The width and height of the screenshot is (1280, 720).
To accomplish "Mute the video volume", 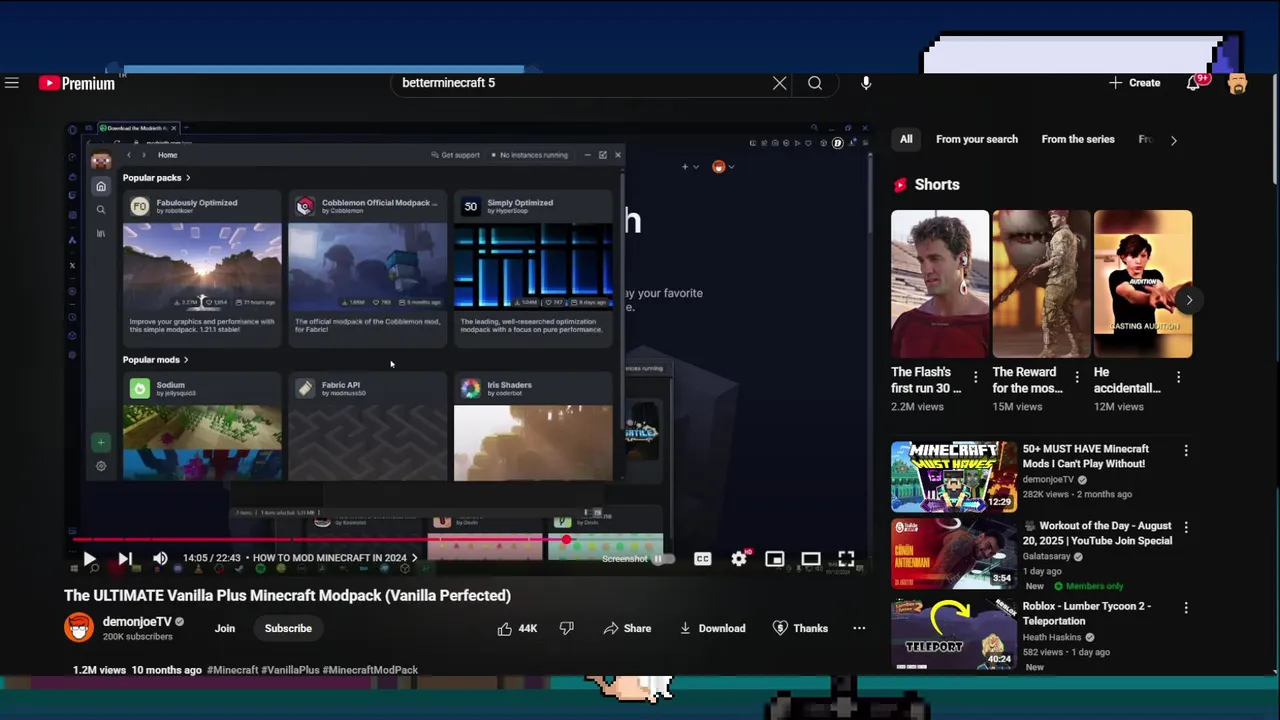I will [160, 559].
